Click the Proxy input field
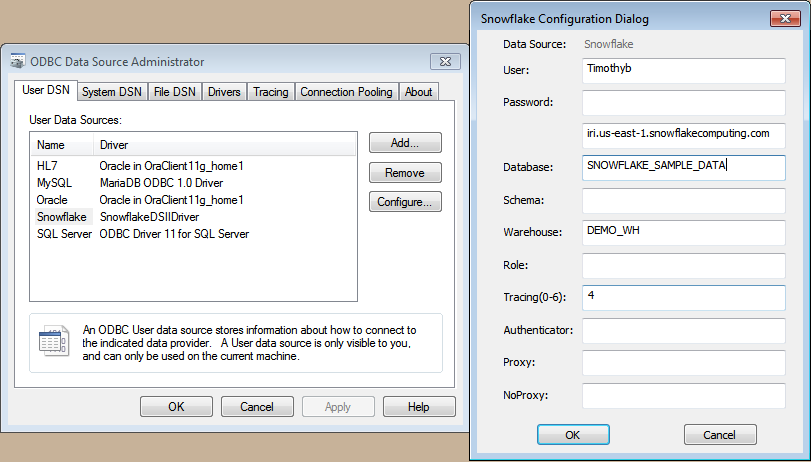This screenshot has height=462, width=811. tap(684, 363)
